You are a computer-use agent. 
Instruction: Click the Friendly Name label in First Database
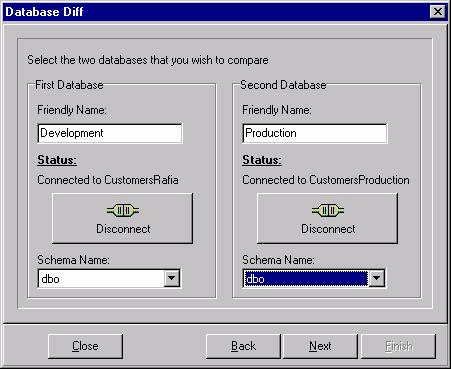72,110
